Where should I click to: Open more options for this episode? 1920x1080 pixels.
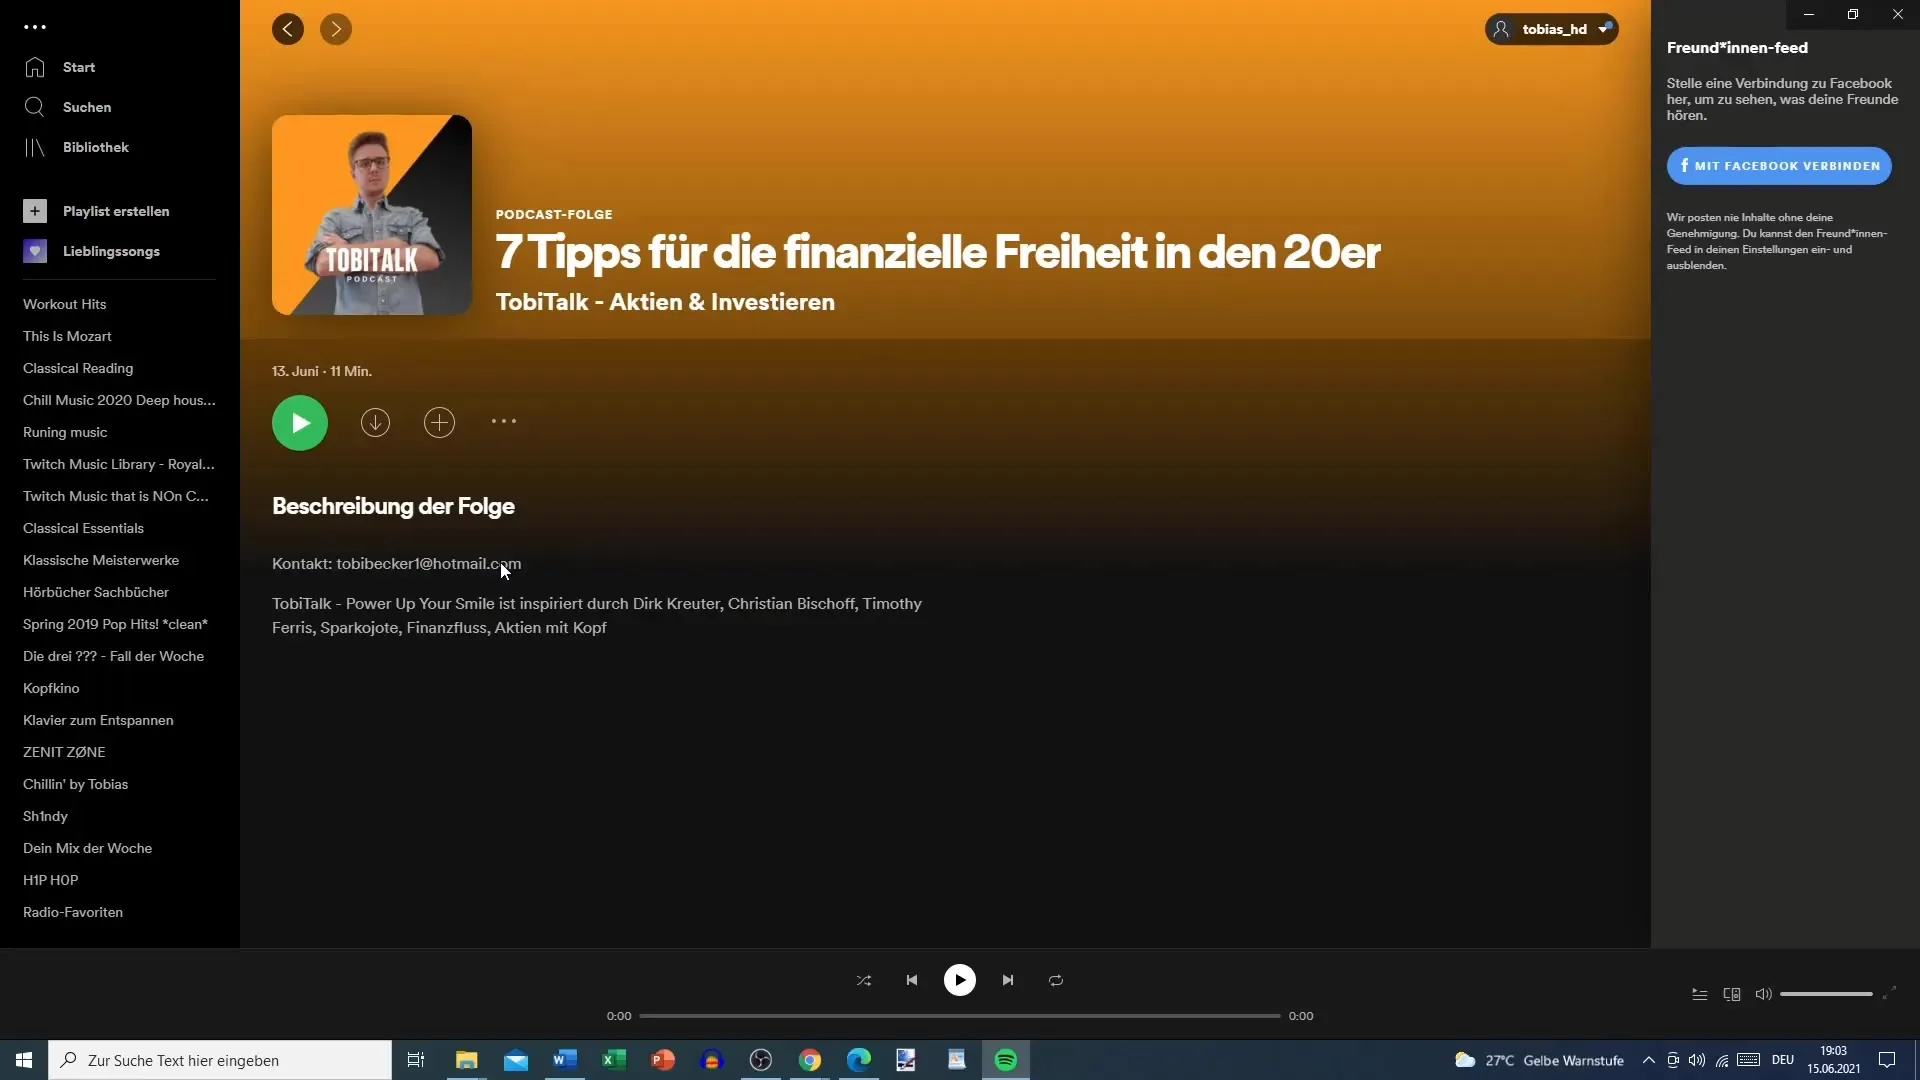[504, 422]
